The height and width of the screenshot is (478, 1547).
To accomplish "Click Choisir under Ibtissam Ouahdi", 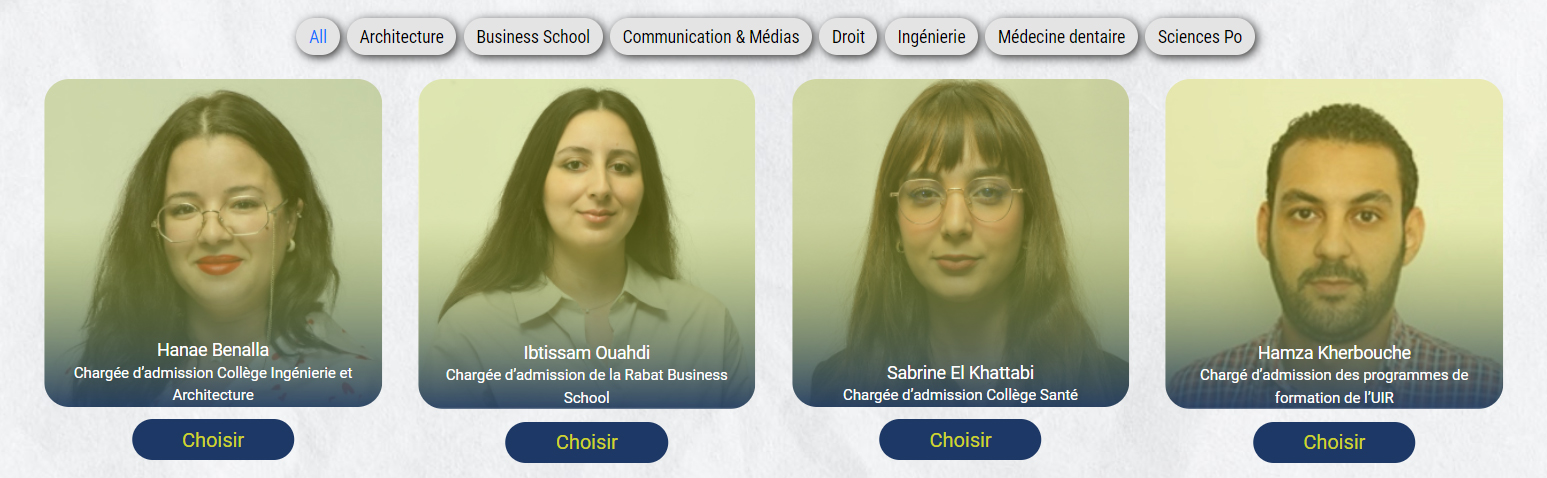I will pyautogui.click(x=587, y=442).
